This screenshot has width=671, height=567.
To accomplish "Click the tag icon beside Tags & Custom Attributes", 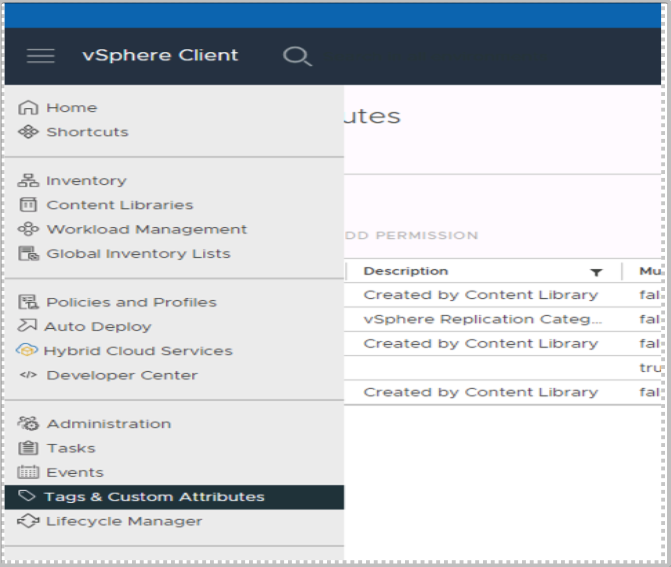I will 27,496.
